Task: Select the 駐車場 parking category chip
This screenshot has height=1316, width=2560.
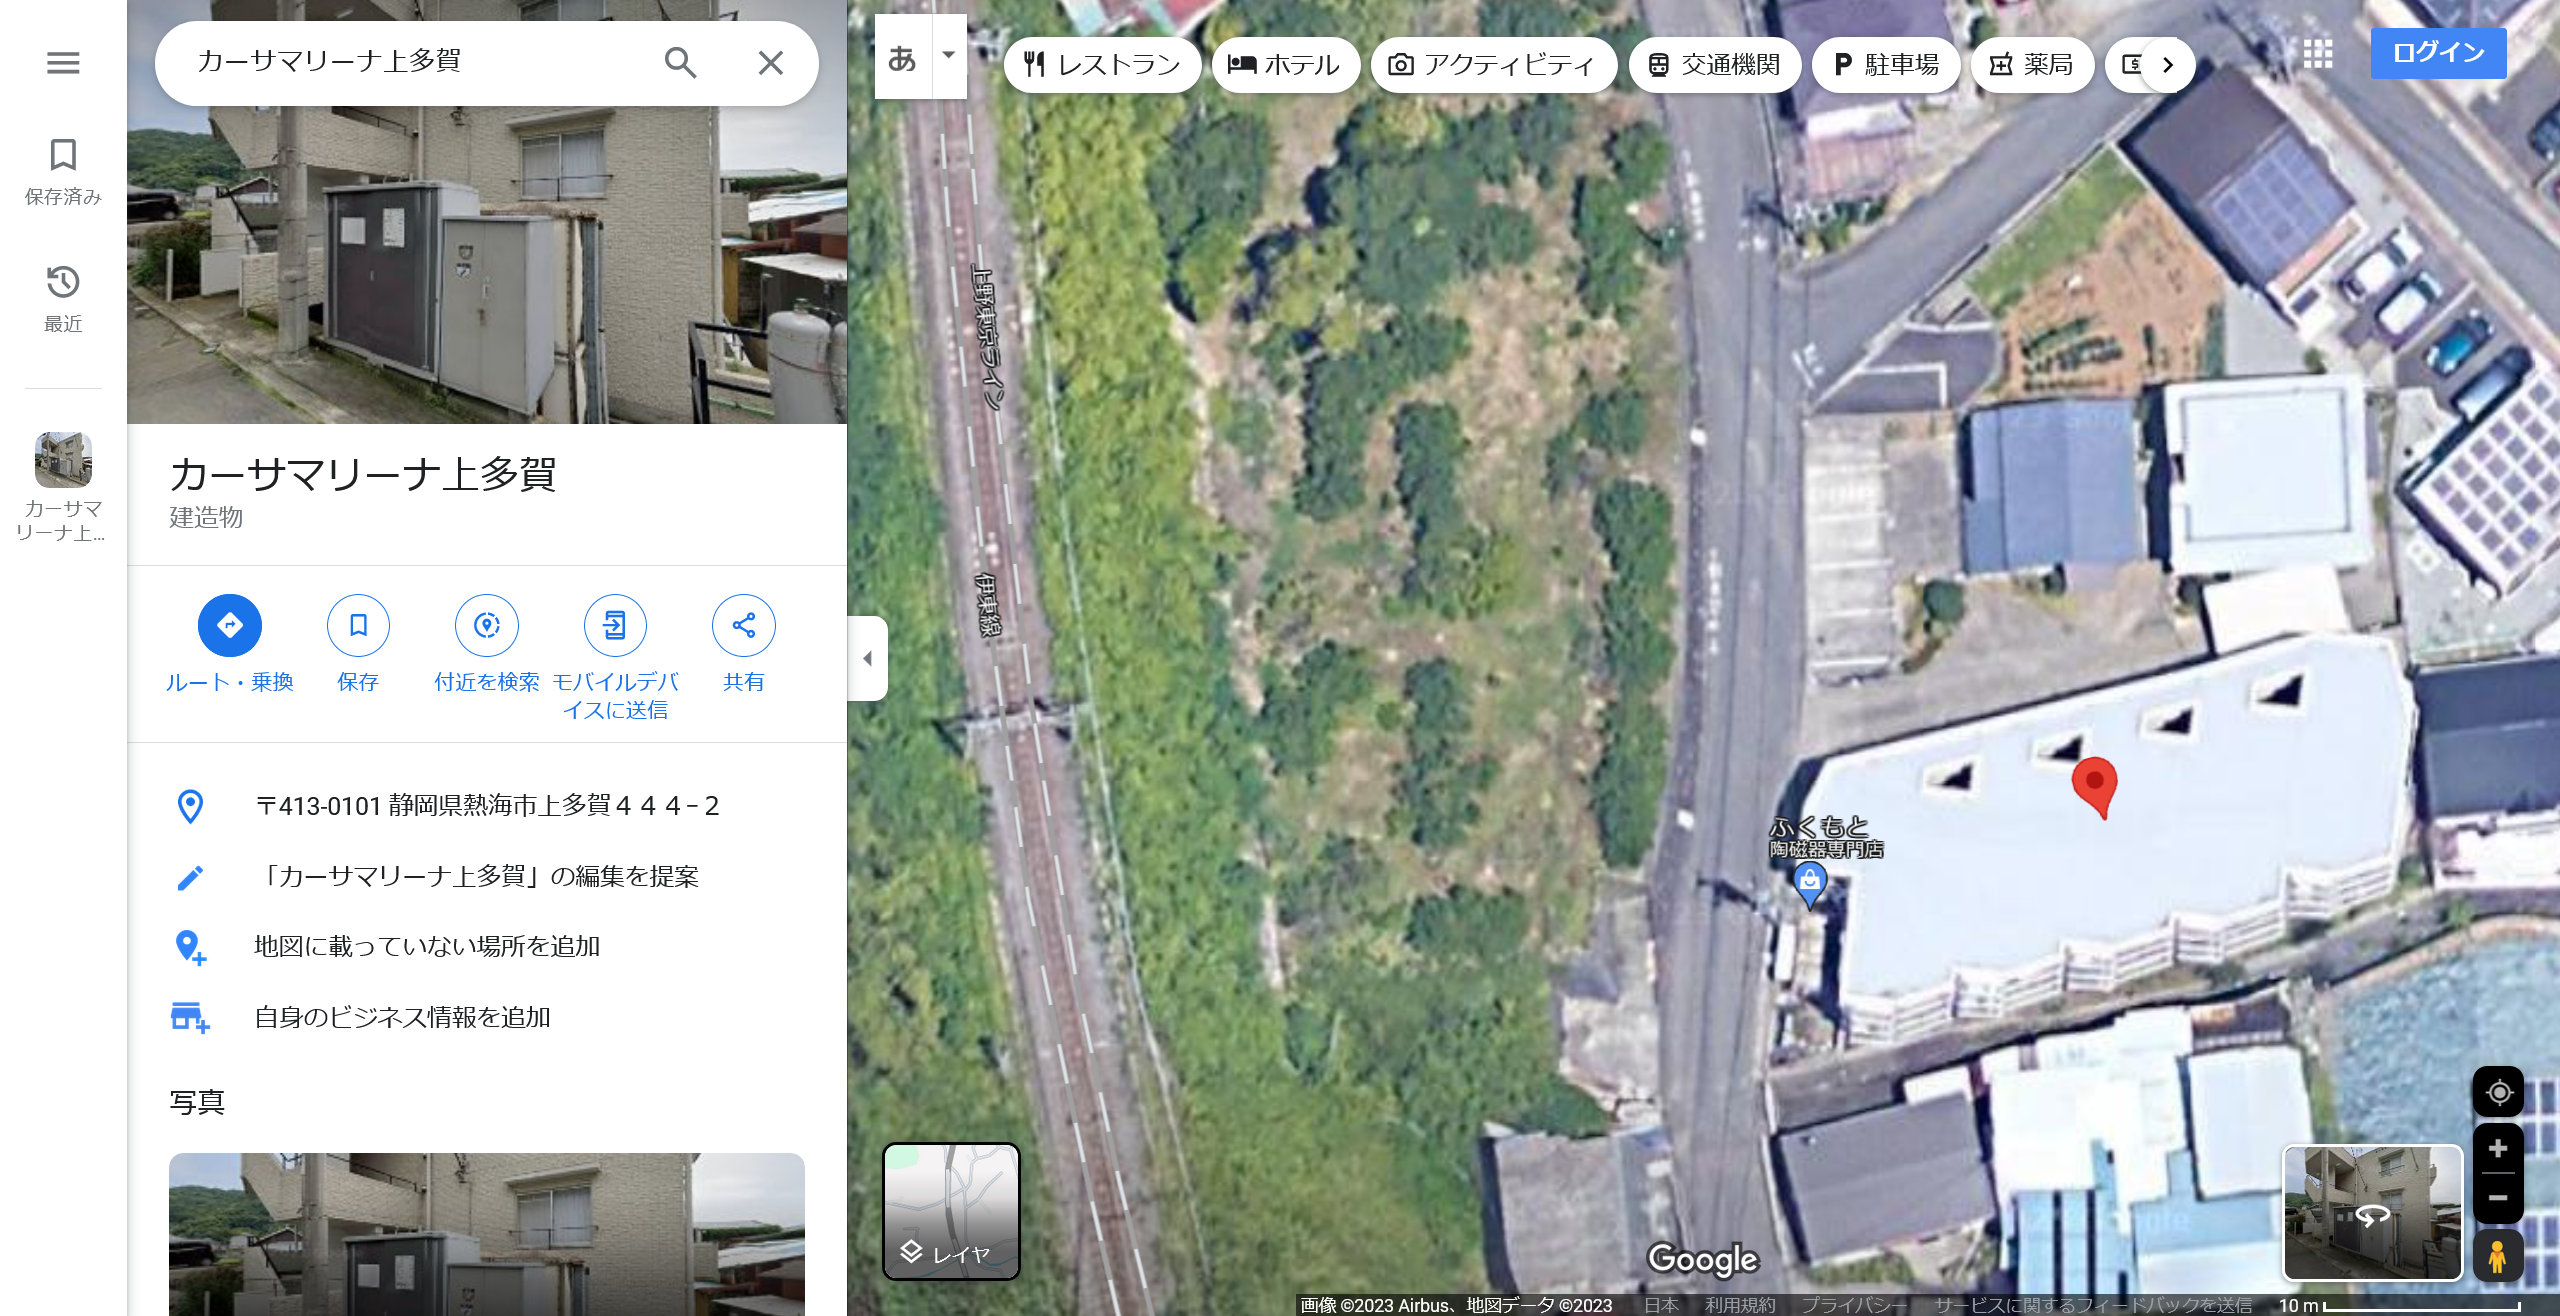Action: (x=1885, y=65)
